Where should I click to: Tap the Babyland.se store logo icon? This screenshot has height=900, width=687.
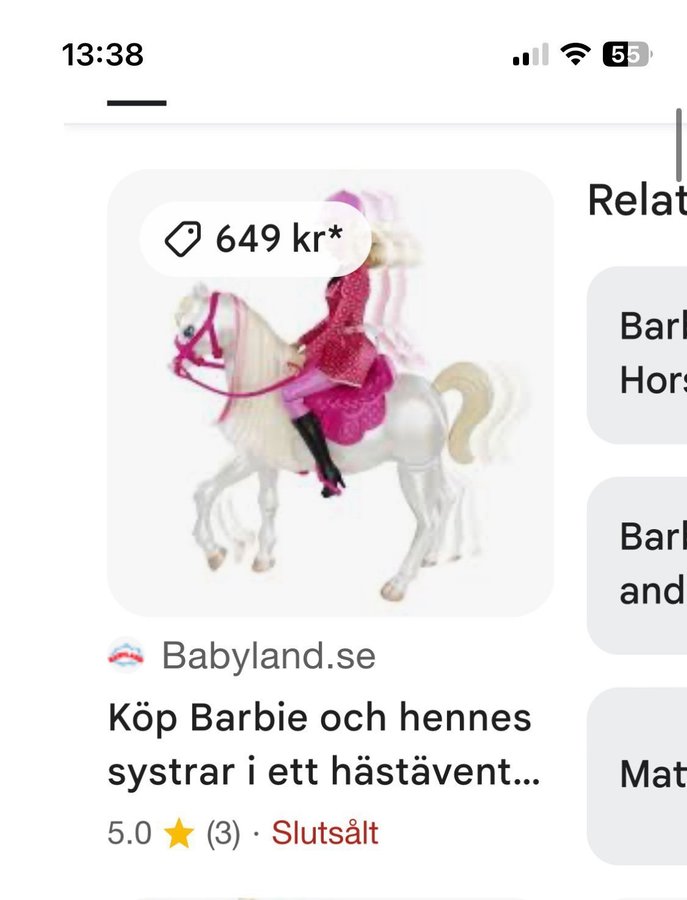(x=126, y=655)
